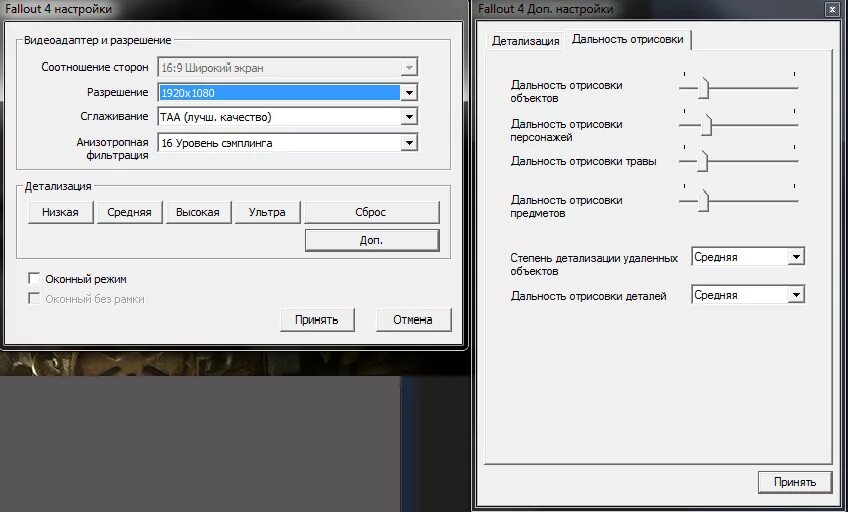This screenshot has height=512, width=848.
Task: Select the Средняя detail preset button
Action: (x=129, y=212)
